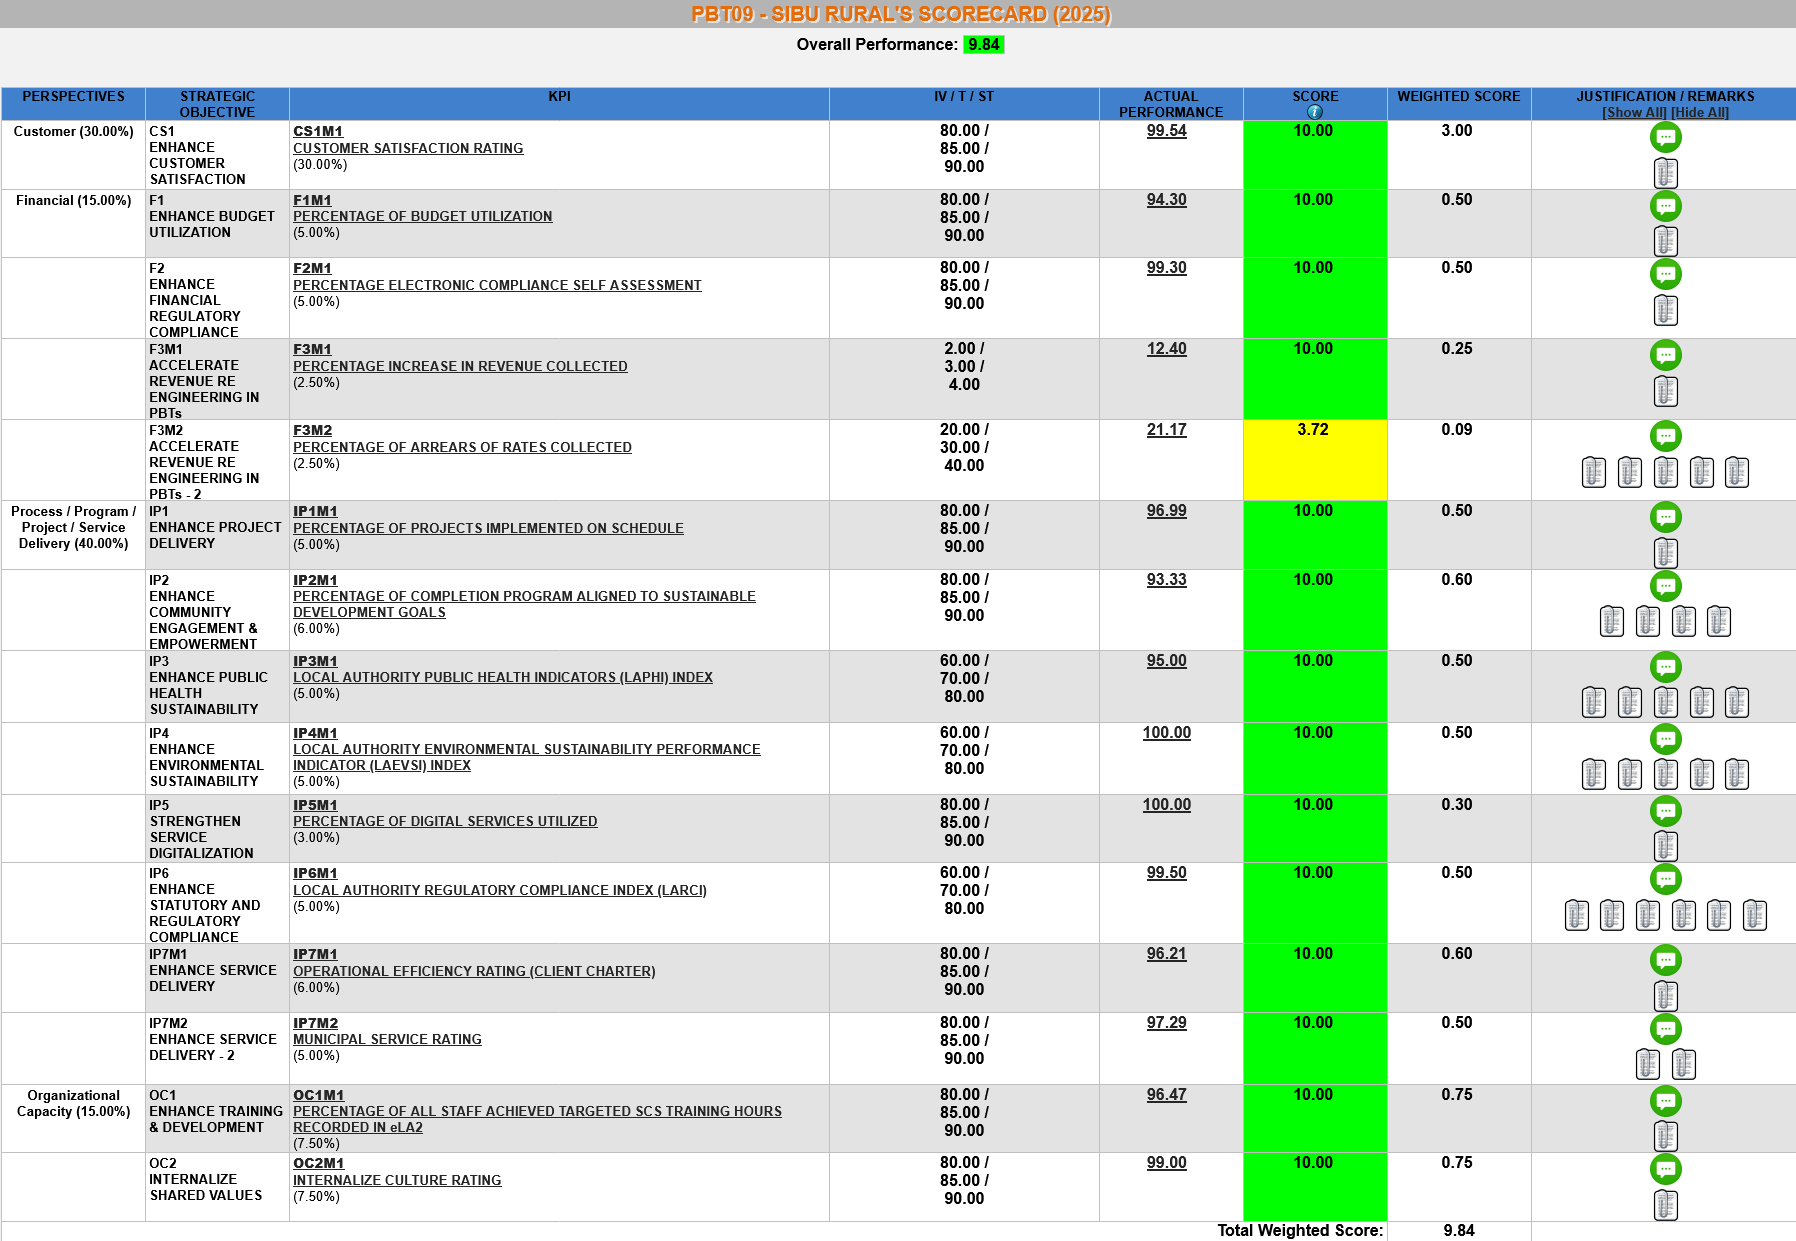Click the green comment icon for IP3M1
The image size is (1796, 1241).
pyautogui.click(x=1665, y=667)
